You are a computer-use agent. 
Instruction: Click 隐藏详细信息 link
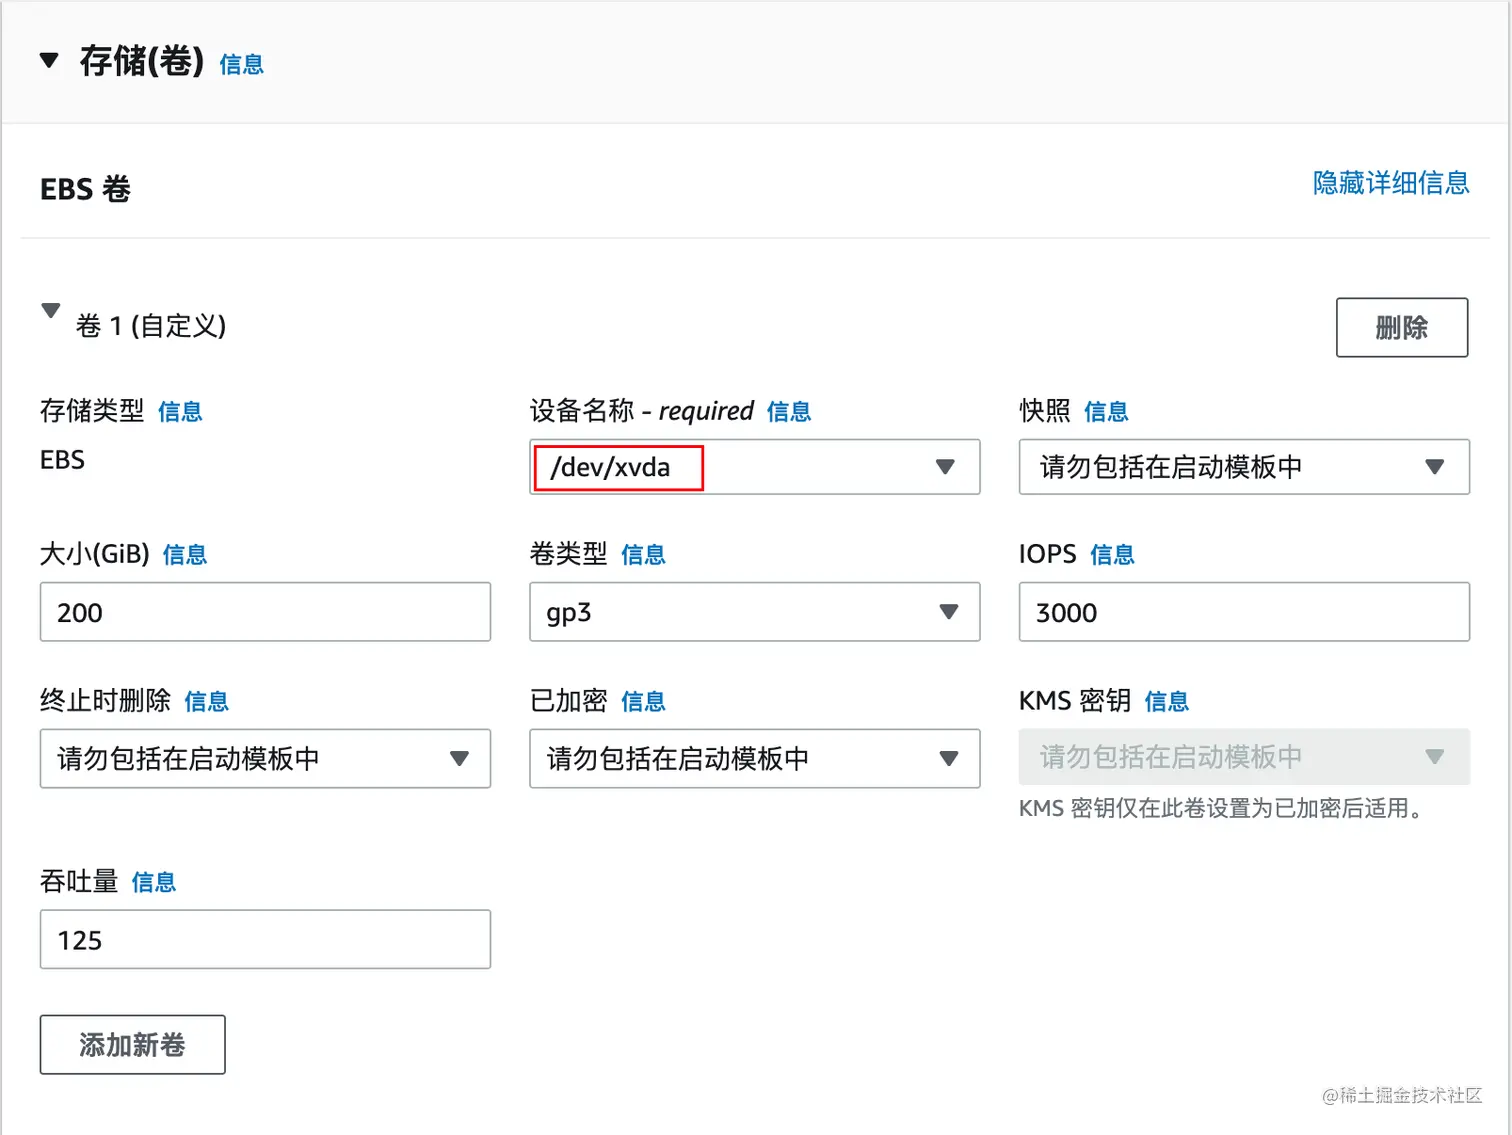click(1390, 183)
